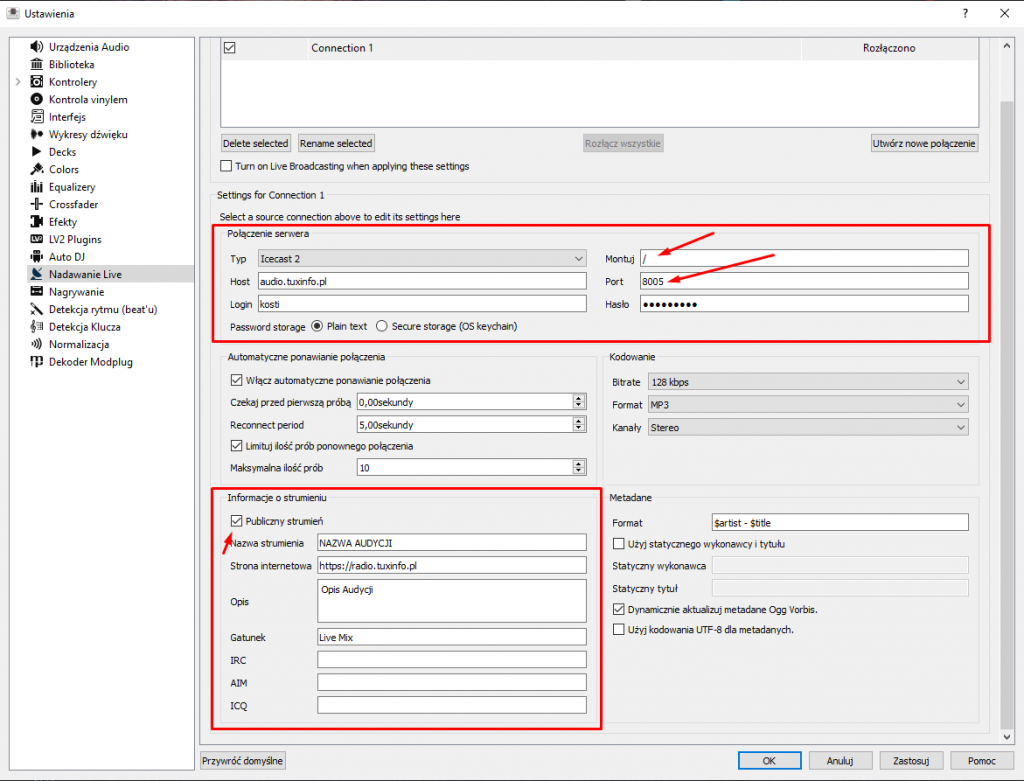This screenshot has height=781, width=1024.
Task: Click Utwórz nowe połączenie button
Action: 924,143
